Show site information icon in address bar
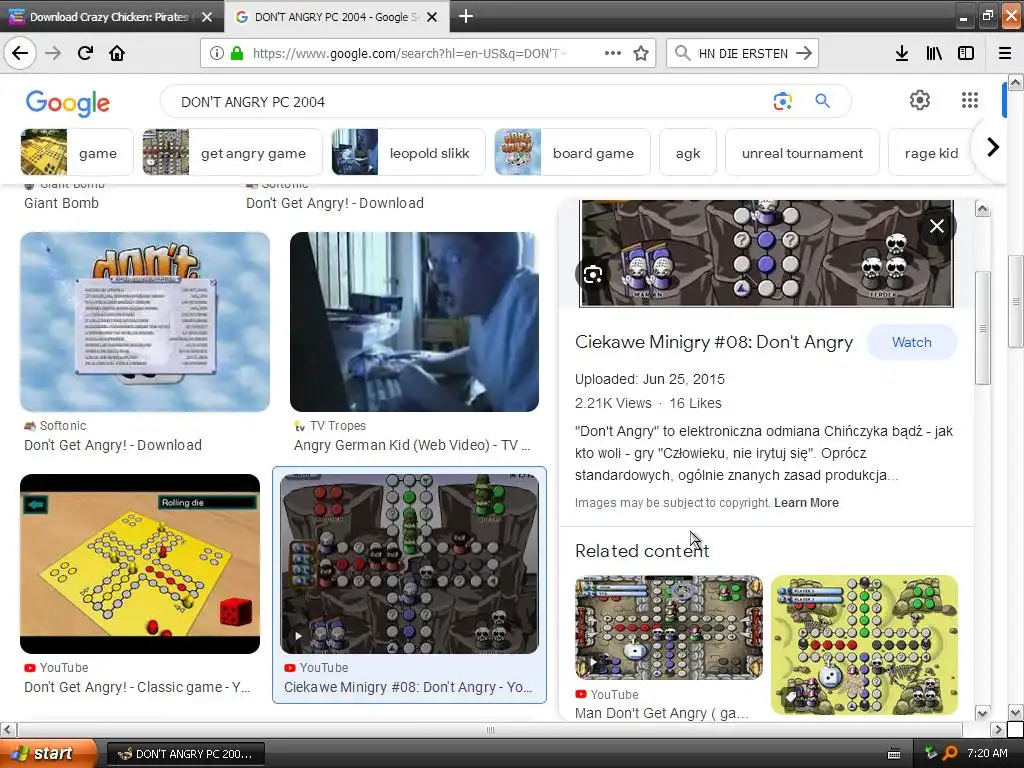Image resolution: width=1024 pixels, height=768 pixels. click(217, 53)
